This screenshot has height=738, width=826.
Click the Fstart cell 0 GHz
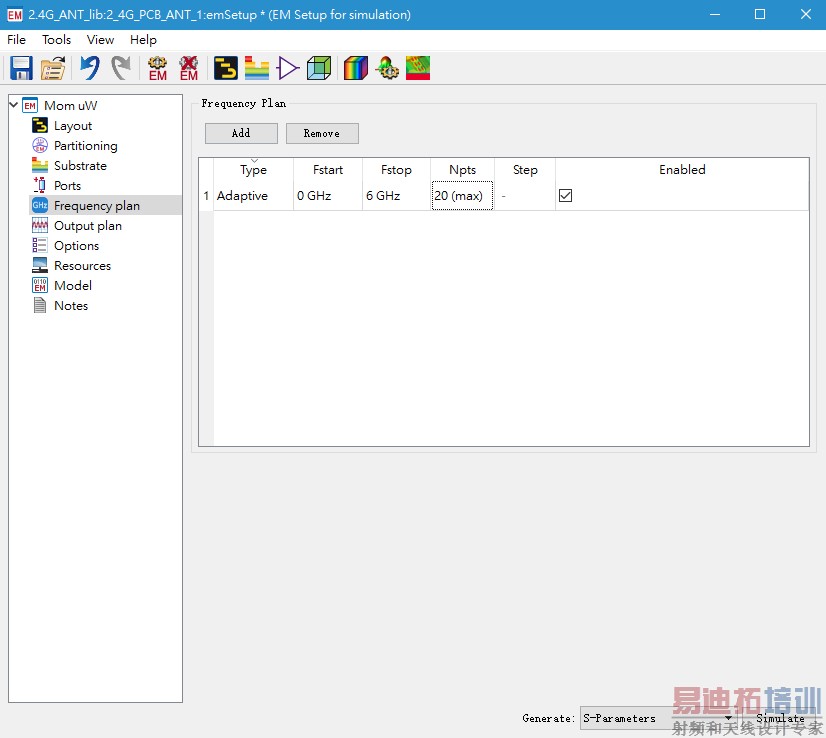328,195
